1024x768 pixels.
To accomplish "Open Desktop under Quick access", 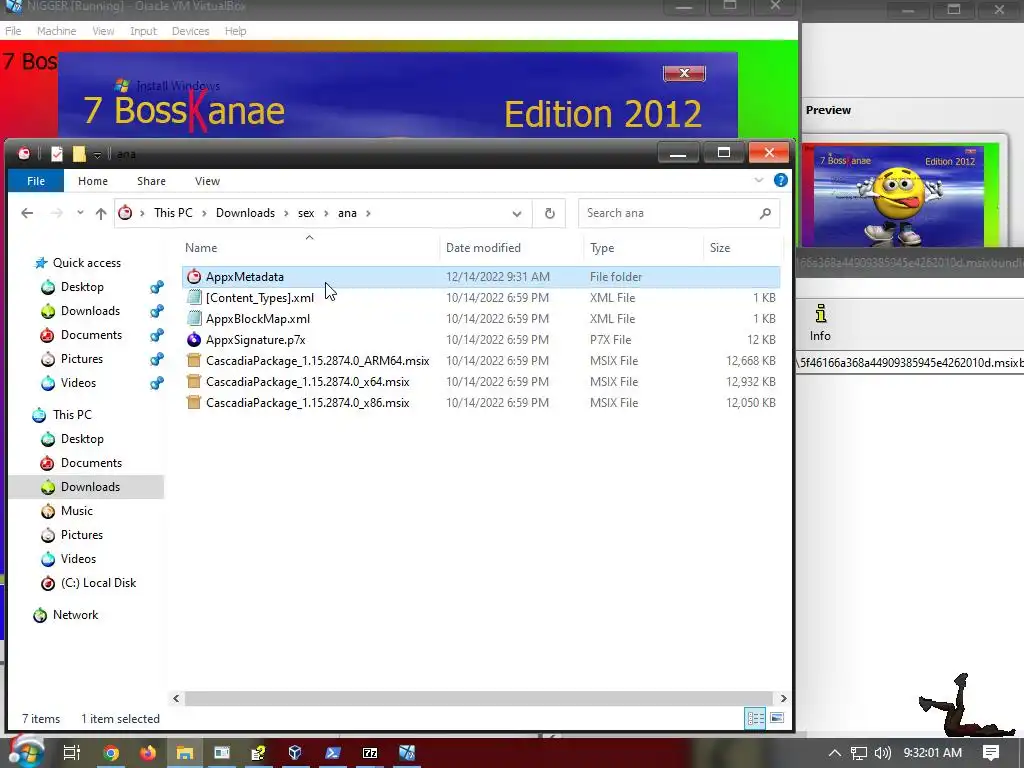I will coord(82,287).
